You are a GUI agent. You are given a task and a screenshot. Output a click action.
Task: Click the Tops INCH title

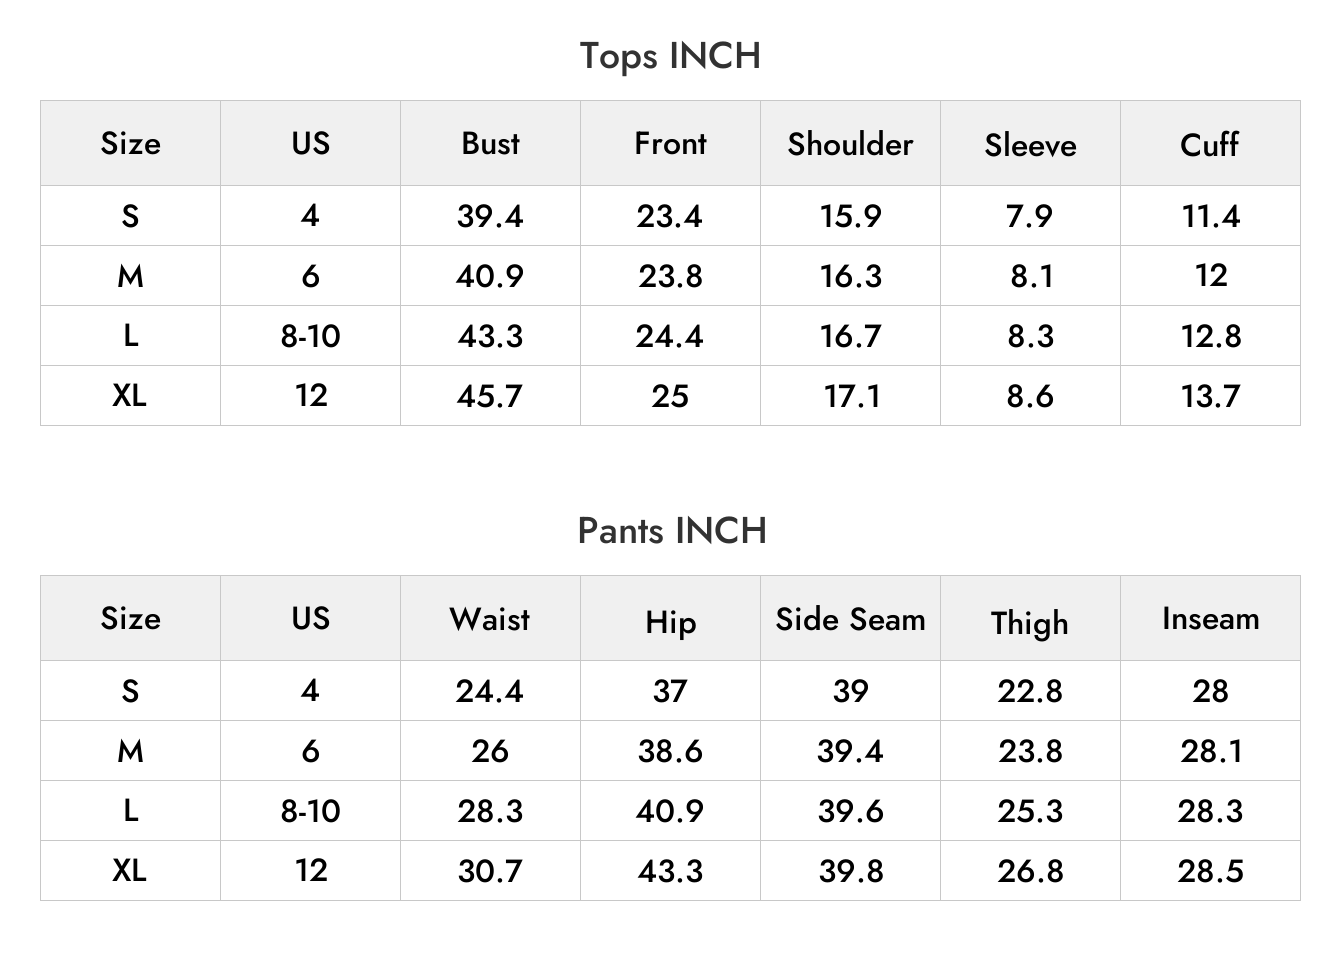tap(670, 56)
